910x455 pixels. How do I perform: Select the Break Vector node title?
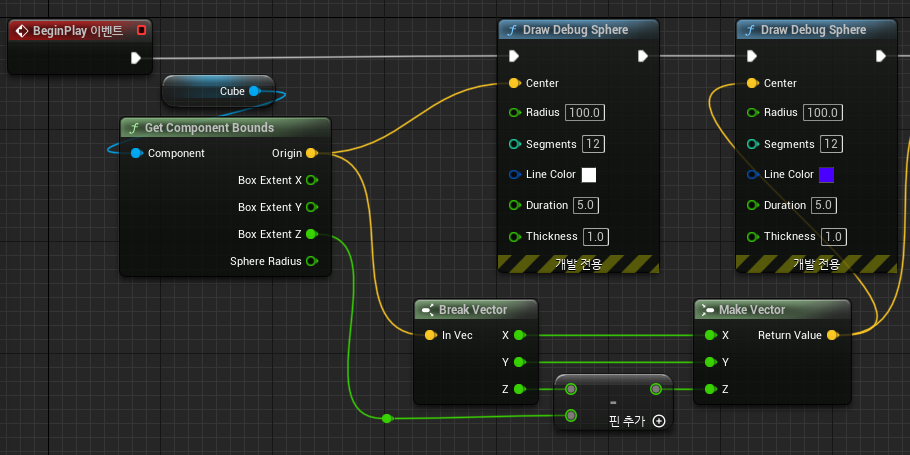tap(473, 310)
